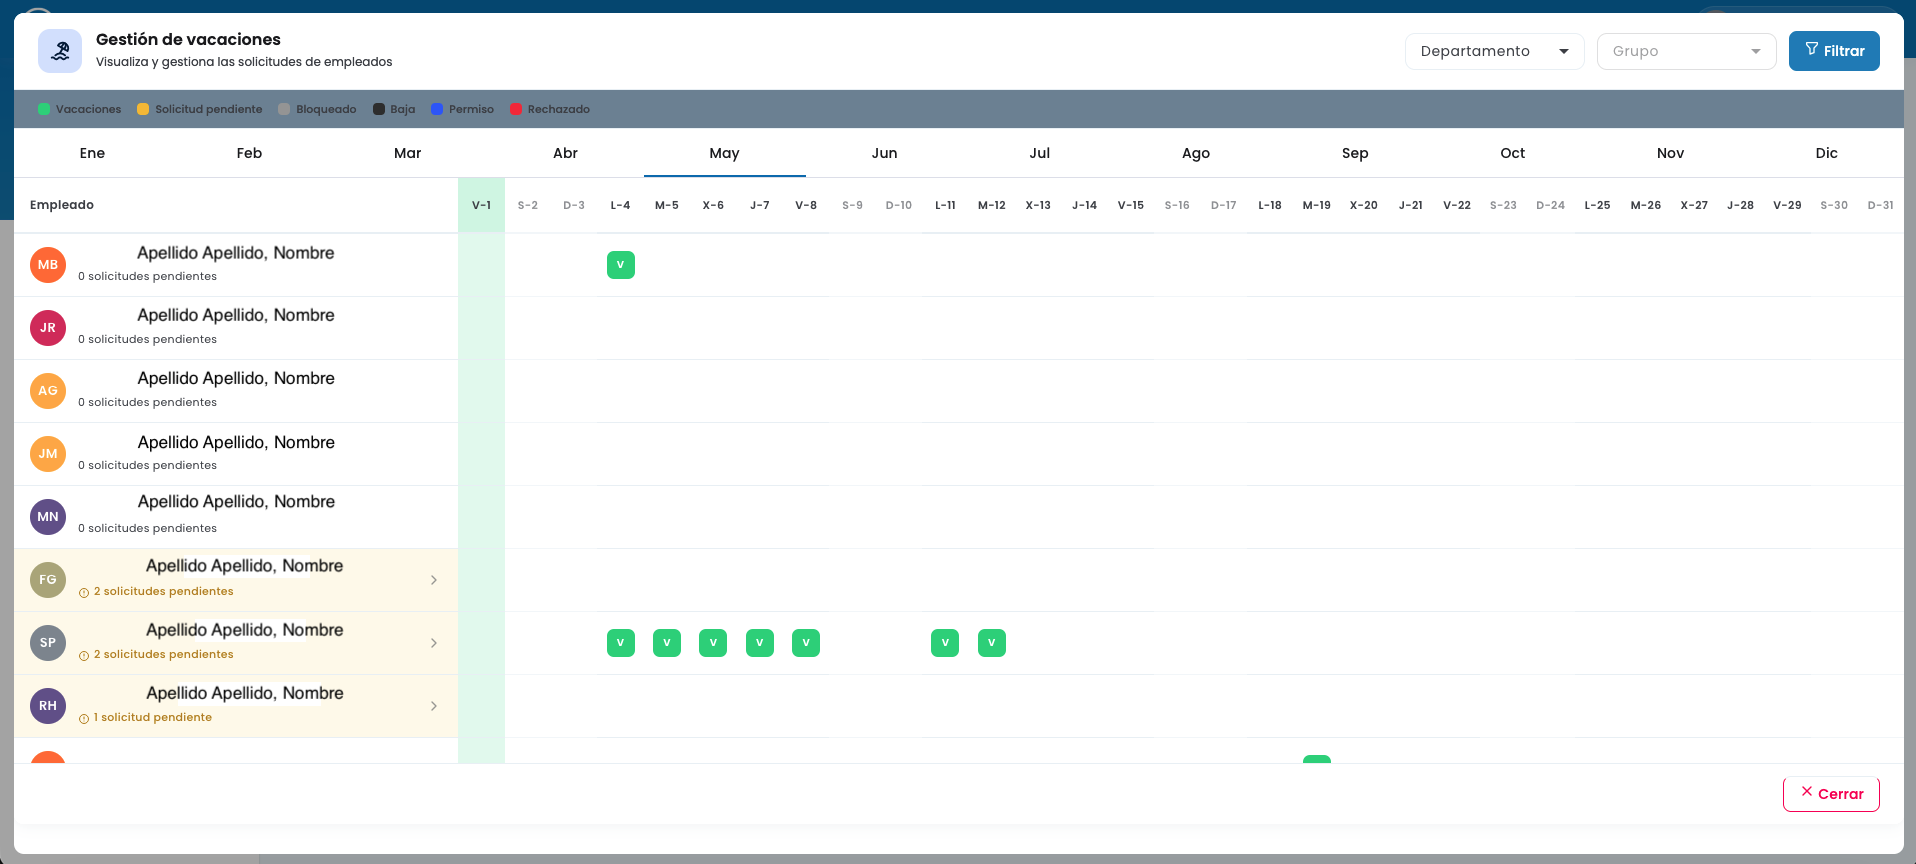Click the pending clock icon in FG row

click(x=84, y=593)
